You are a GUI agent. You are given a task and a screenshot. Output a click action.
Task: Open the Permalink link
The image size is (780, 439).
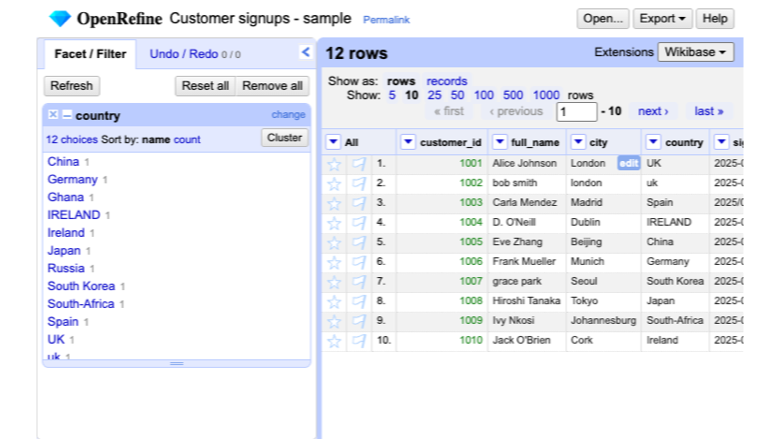pyautogui.click(x=386, y=20)
